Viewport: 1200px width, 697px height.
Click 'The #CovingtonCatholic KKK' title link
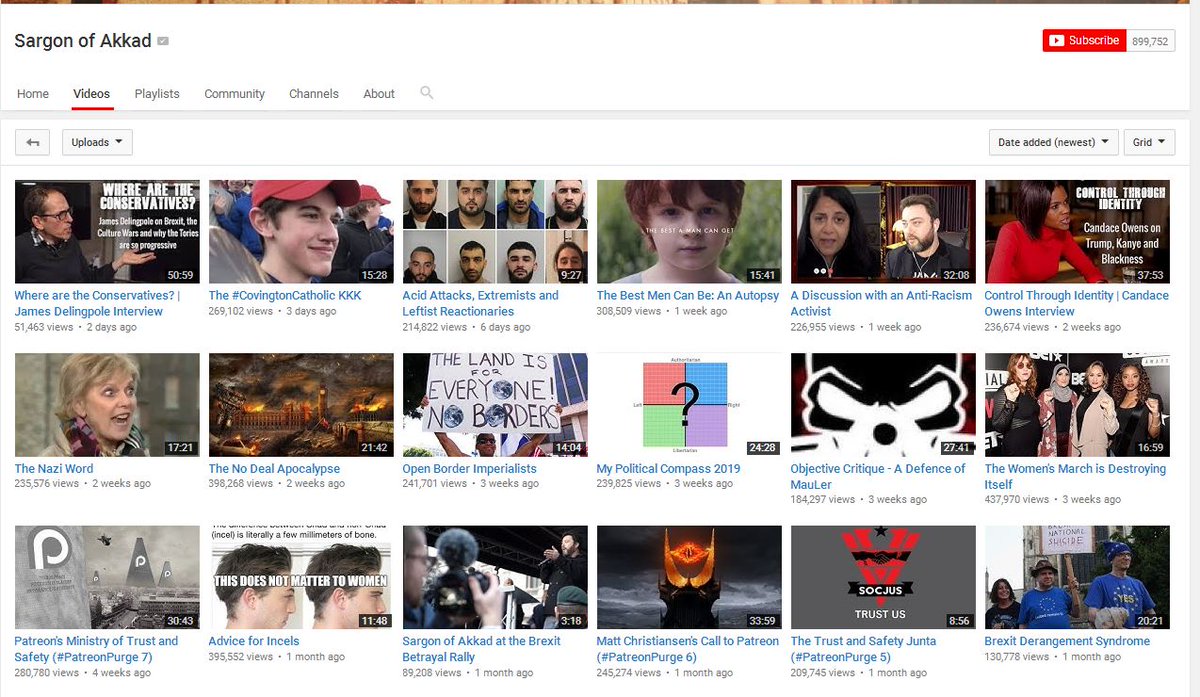(x=285, y=296)
